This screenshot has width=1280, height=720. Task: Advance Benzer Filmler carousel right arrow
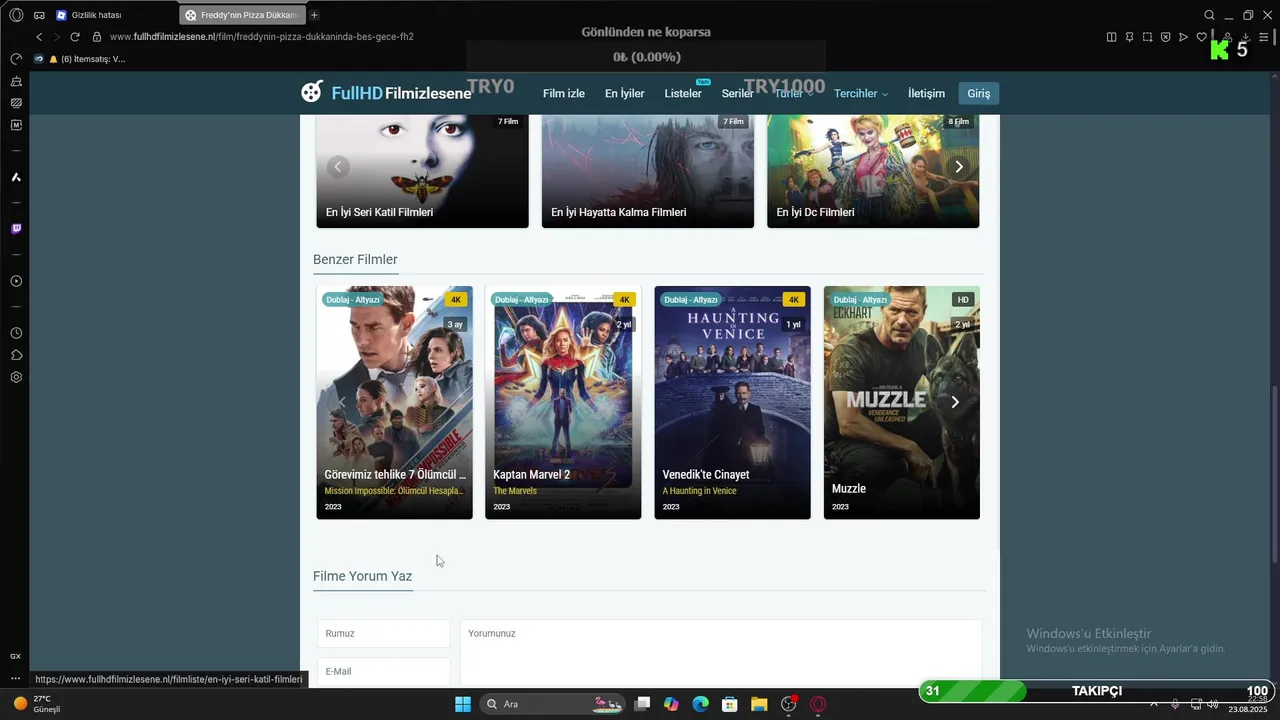[955, 402]
